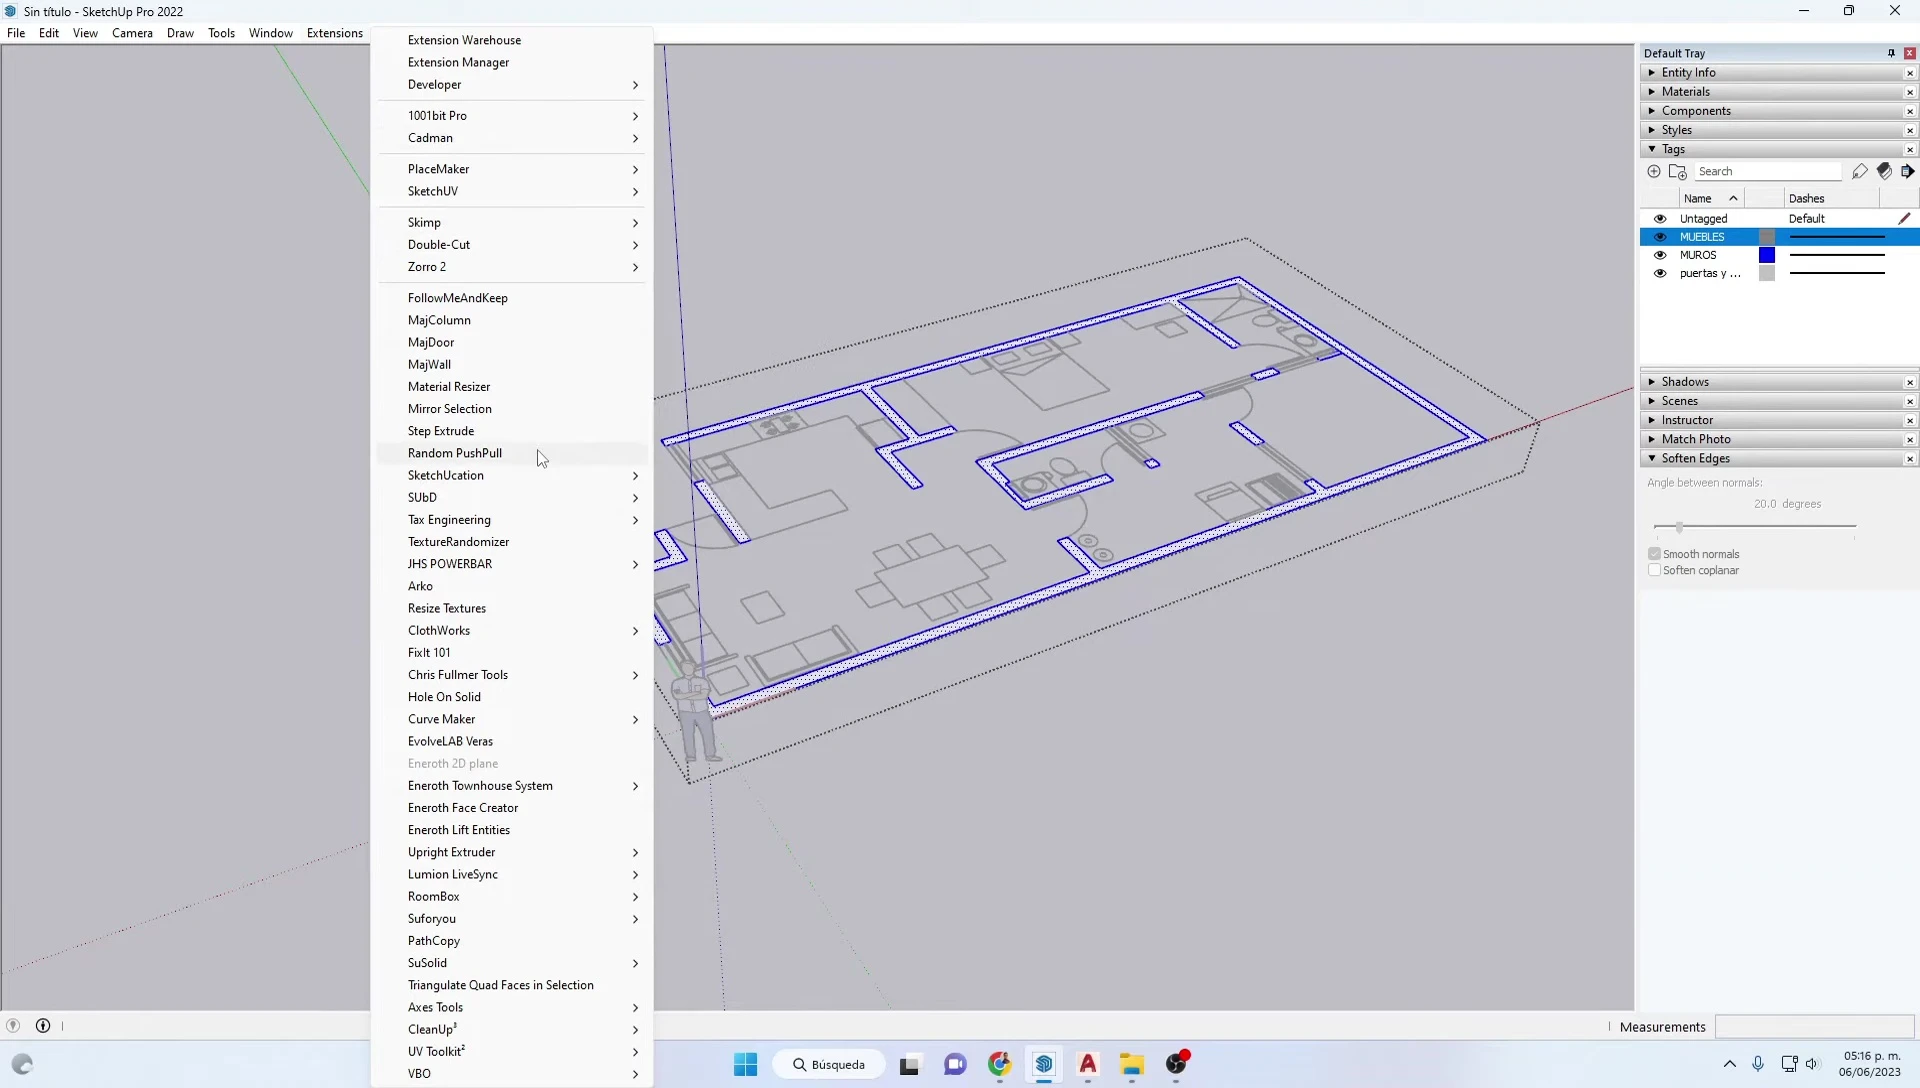Open the Camera menu

pyautogui.click(x=132, y=33)
